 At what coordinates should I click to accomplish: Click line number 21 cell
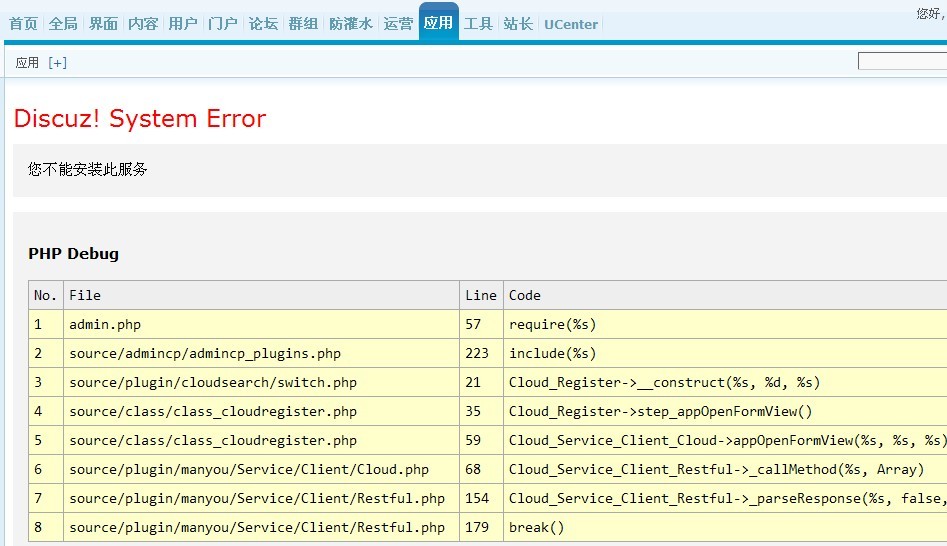(x=481, y=382)
